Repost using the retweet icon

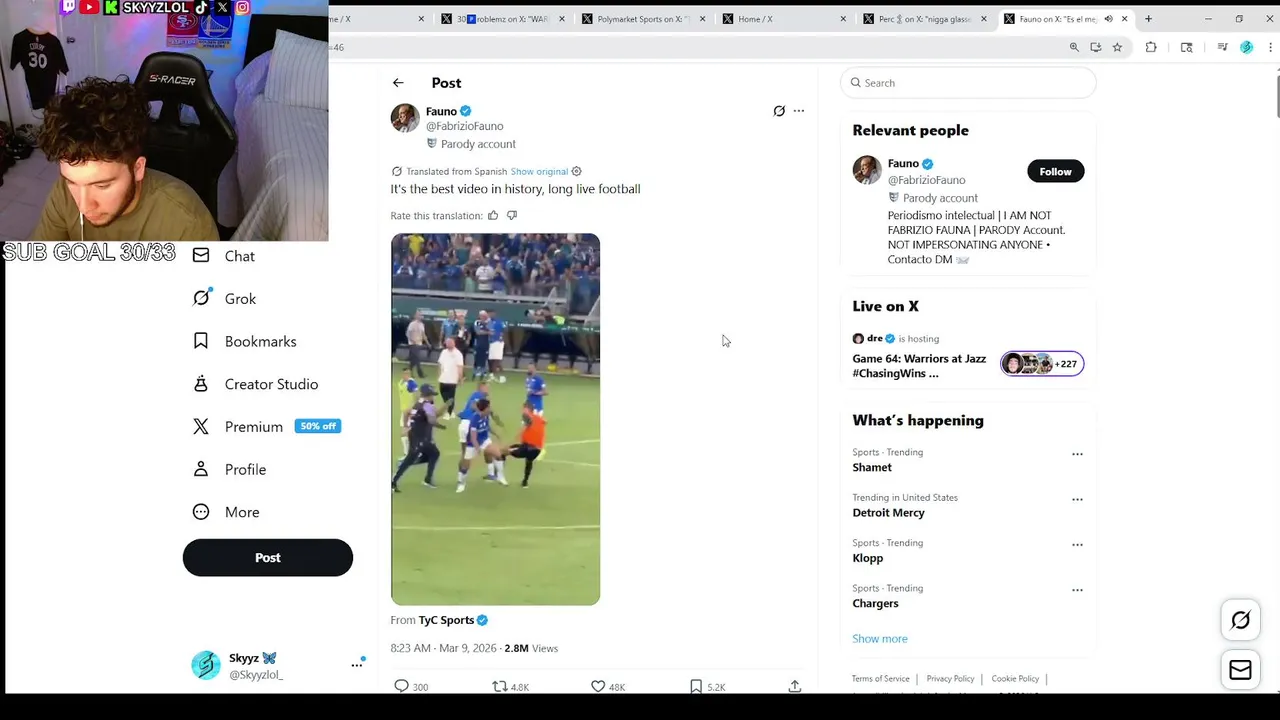[x=499, y=686]
